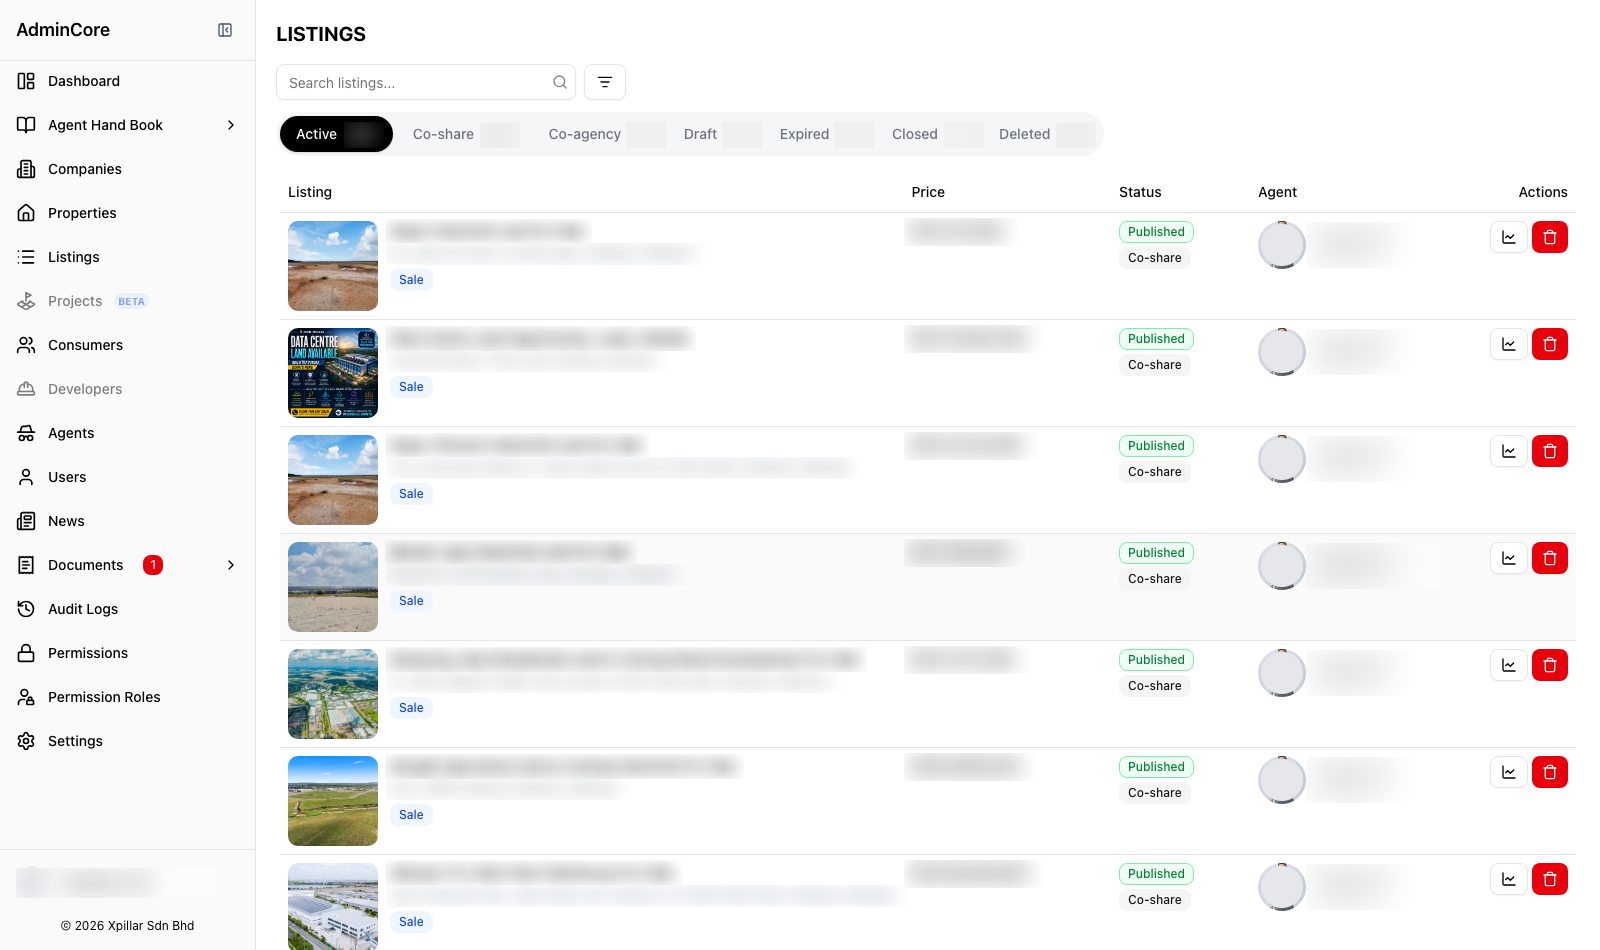Switch to the Draft tab
The height and width of the screenshot is (950, 1600).
(722, 134)
